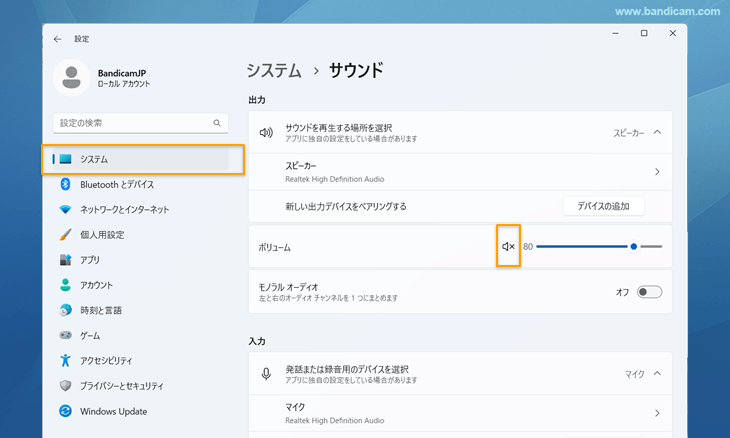730x438 pixels.
Task: Collapse the サウンドを再生する場所 output section
Action: [x=657, y=132]
